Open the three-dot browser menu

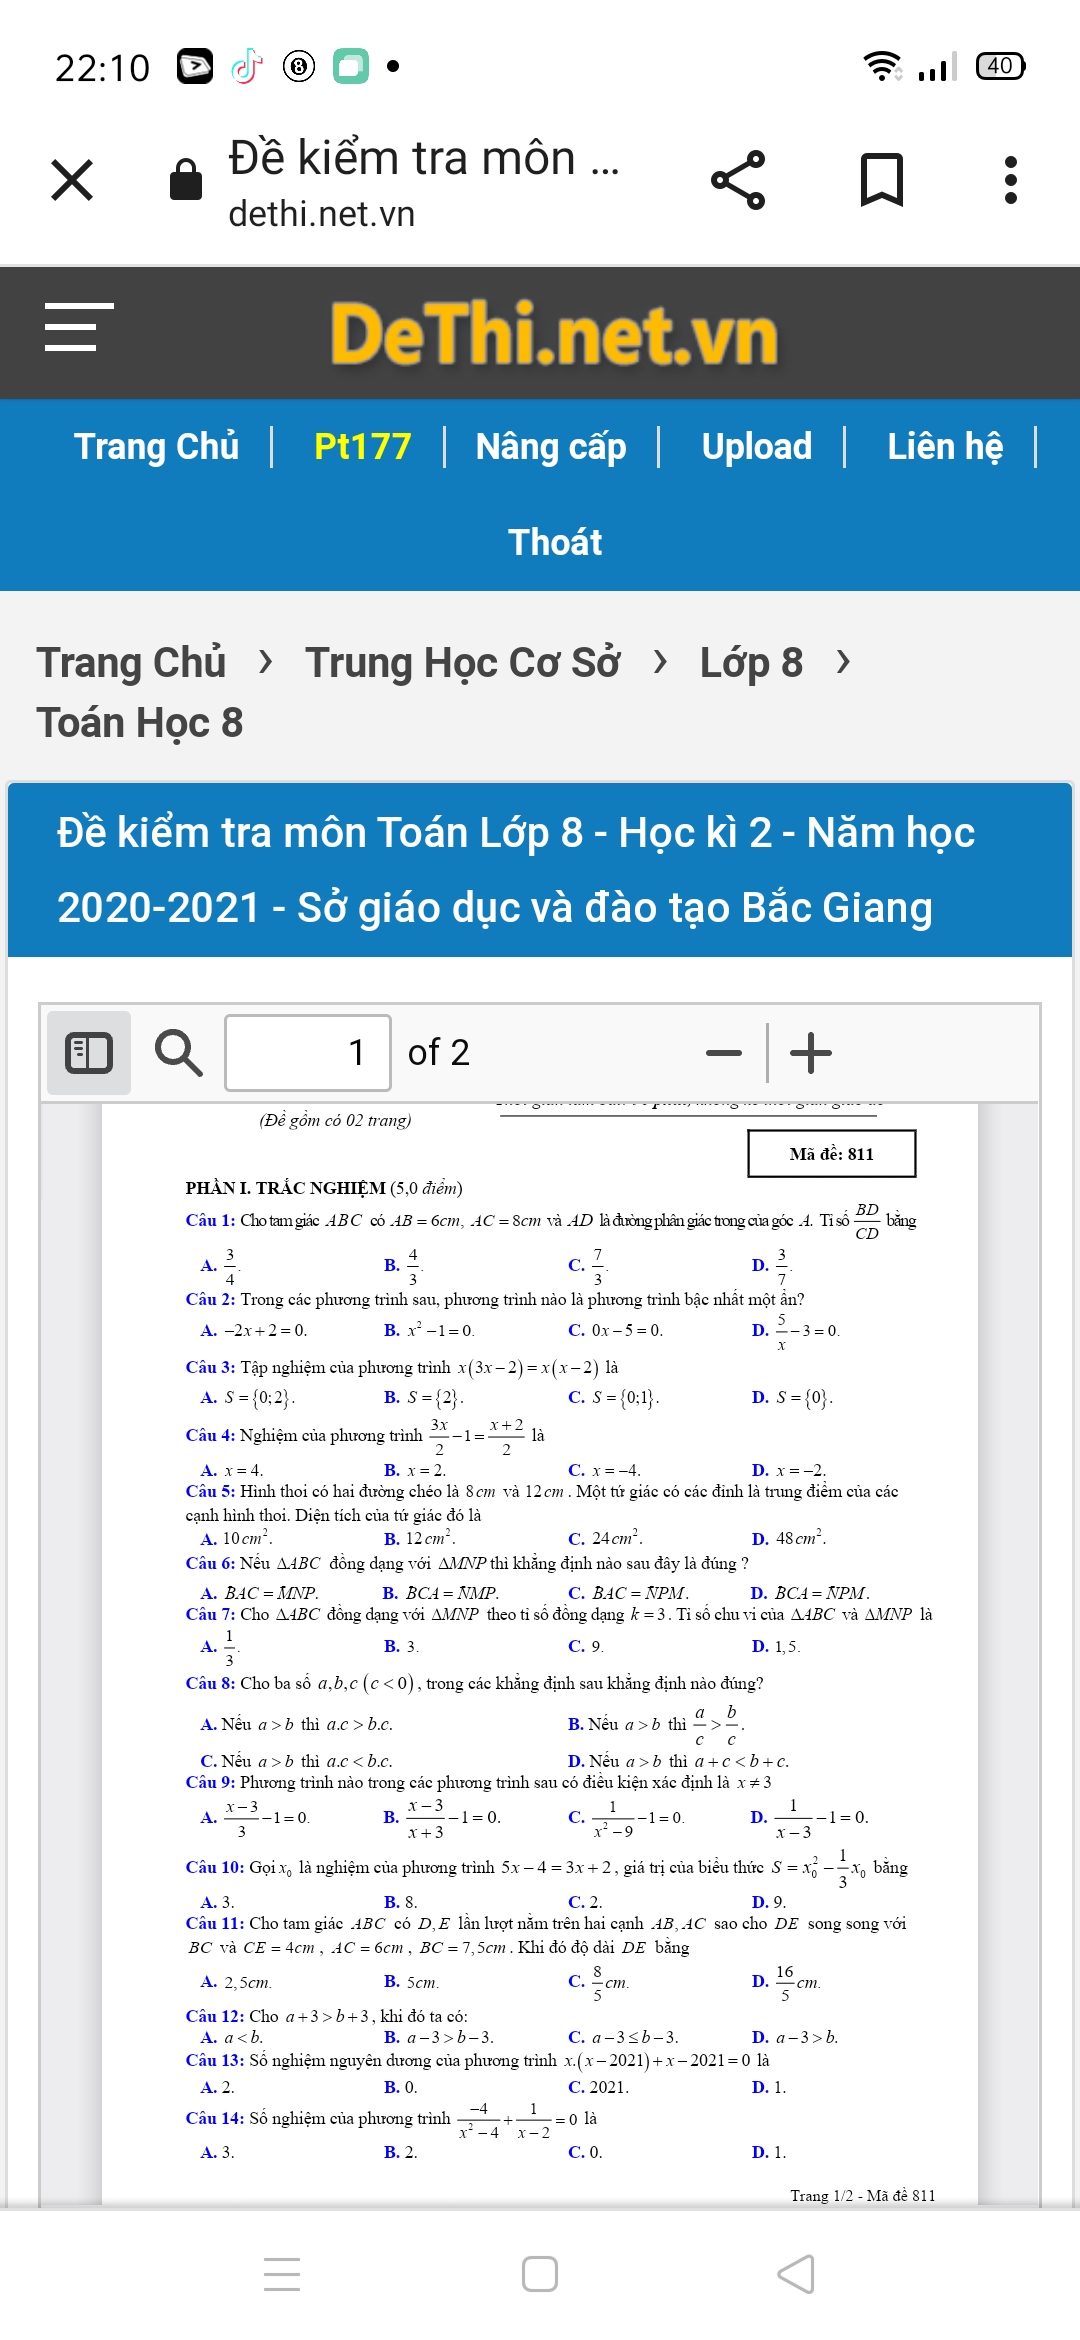tap(1010, 180)
